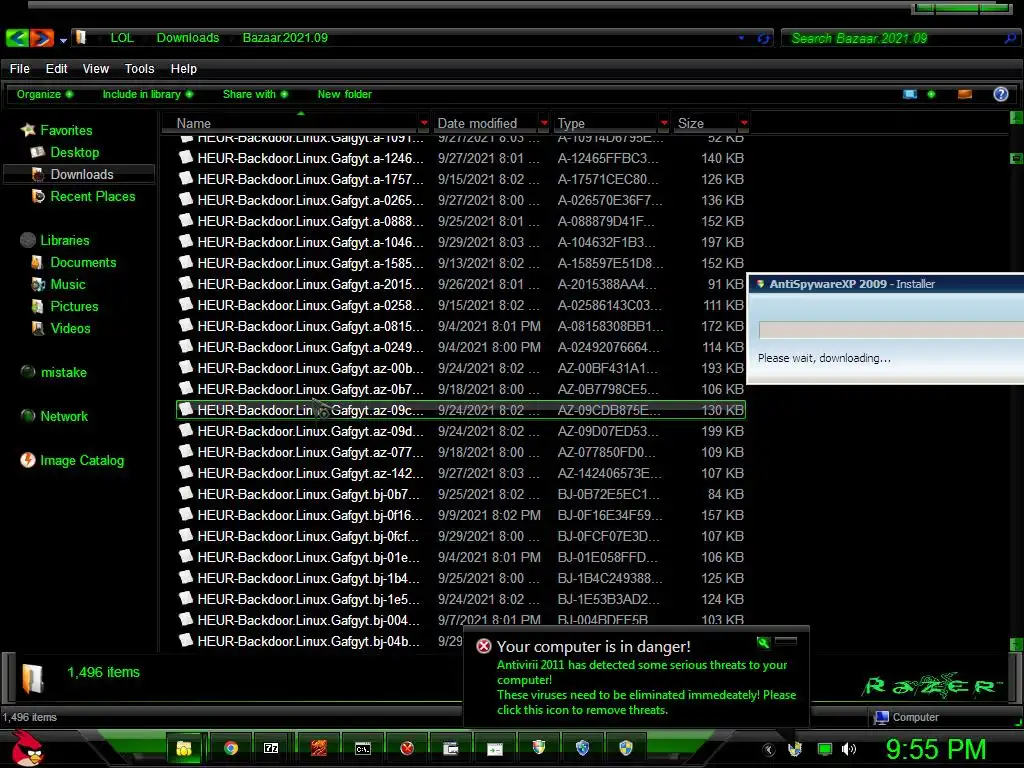Click the Image Catalog icon
Screen dimensions: 1024x768
pos(27,460)
